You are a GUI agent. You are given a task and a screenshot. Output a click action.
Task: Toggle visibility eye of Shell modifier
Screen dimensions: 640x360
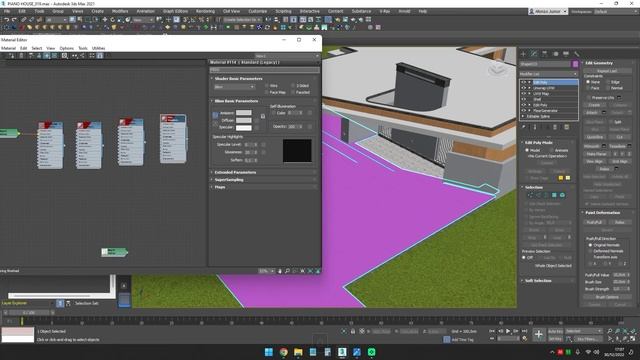click(x=524, y=99)
